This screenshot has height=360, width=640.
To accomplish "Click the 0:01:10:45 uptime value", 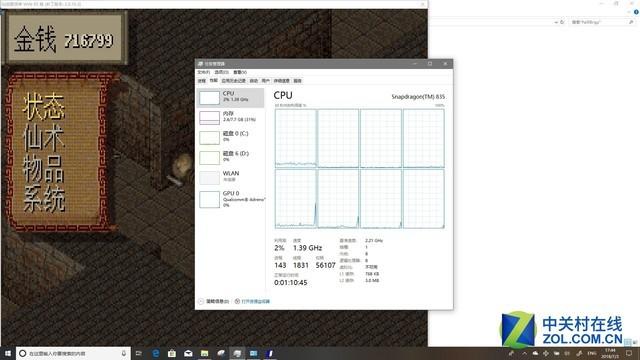I will coord(291,282).
